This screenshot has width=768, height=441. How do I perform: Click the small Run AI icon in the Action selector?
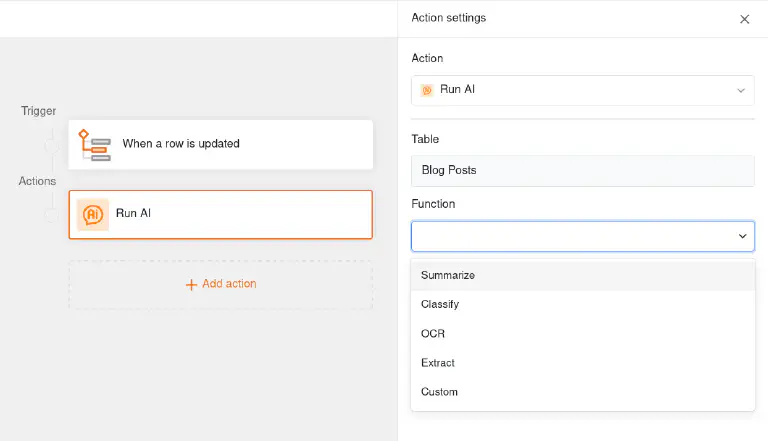click(x=427, y=90)
